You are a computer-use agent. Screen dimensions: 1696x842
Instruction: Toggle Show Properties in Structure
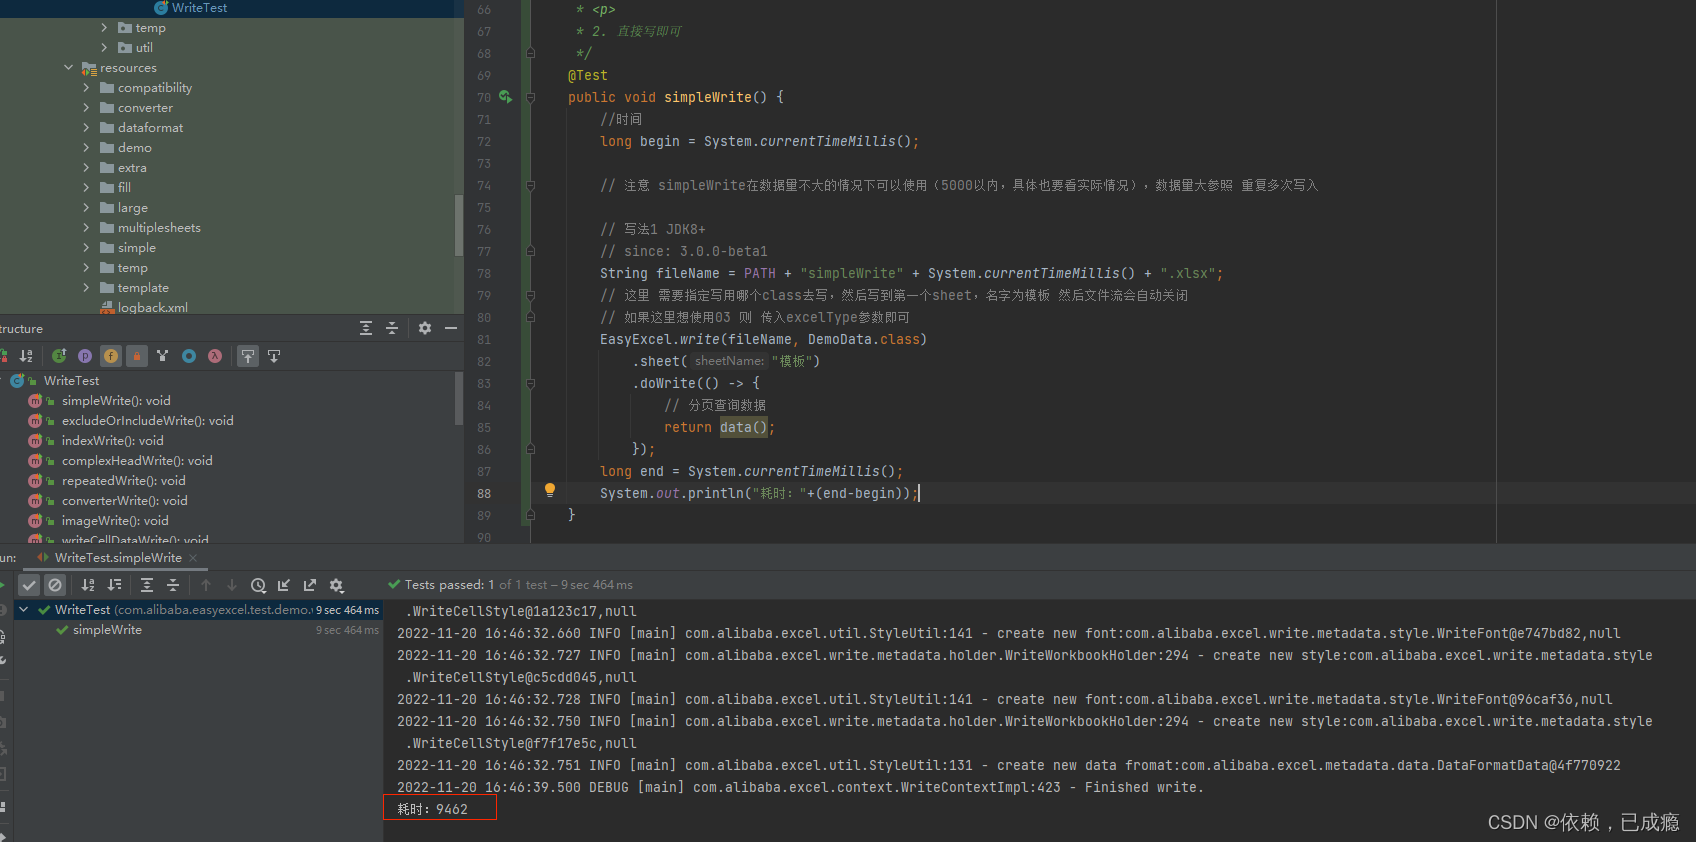tap(85, 356)
